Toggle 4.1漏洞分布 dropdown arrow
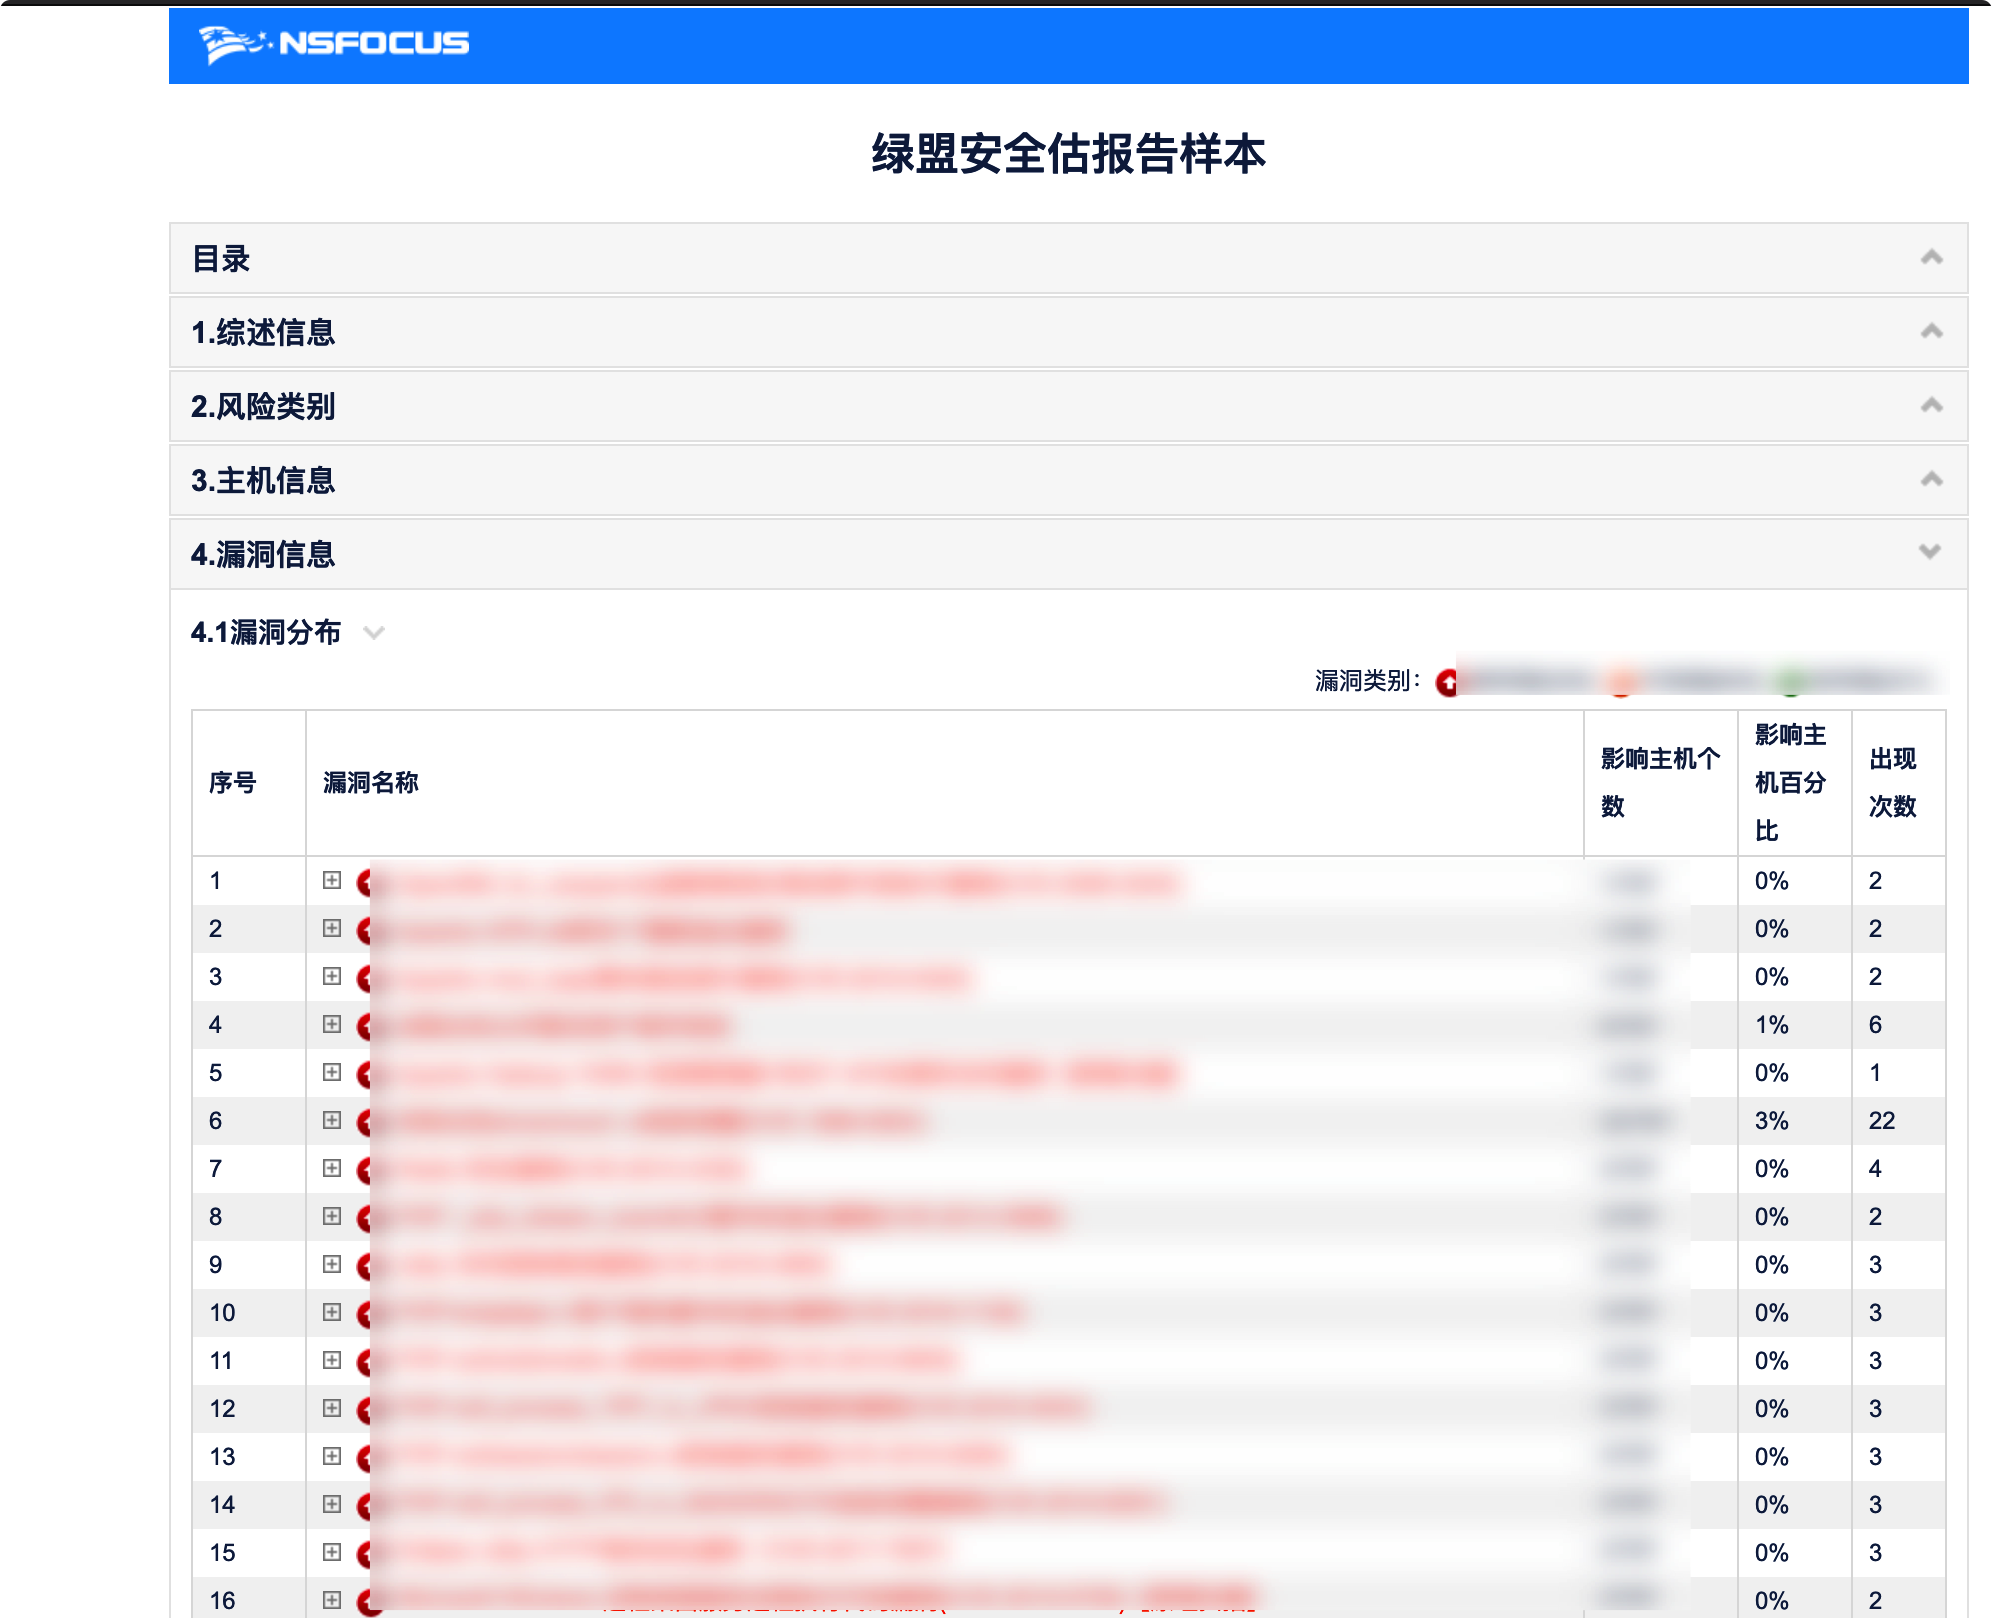Viewport: 1992px width, 1618px height. 374,633
